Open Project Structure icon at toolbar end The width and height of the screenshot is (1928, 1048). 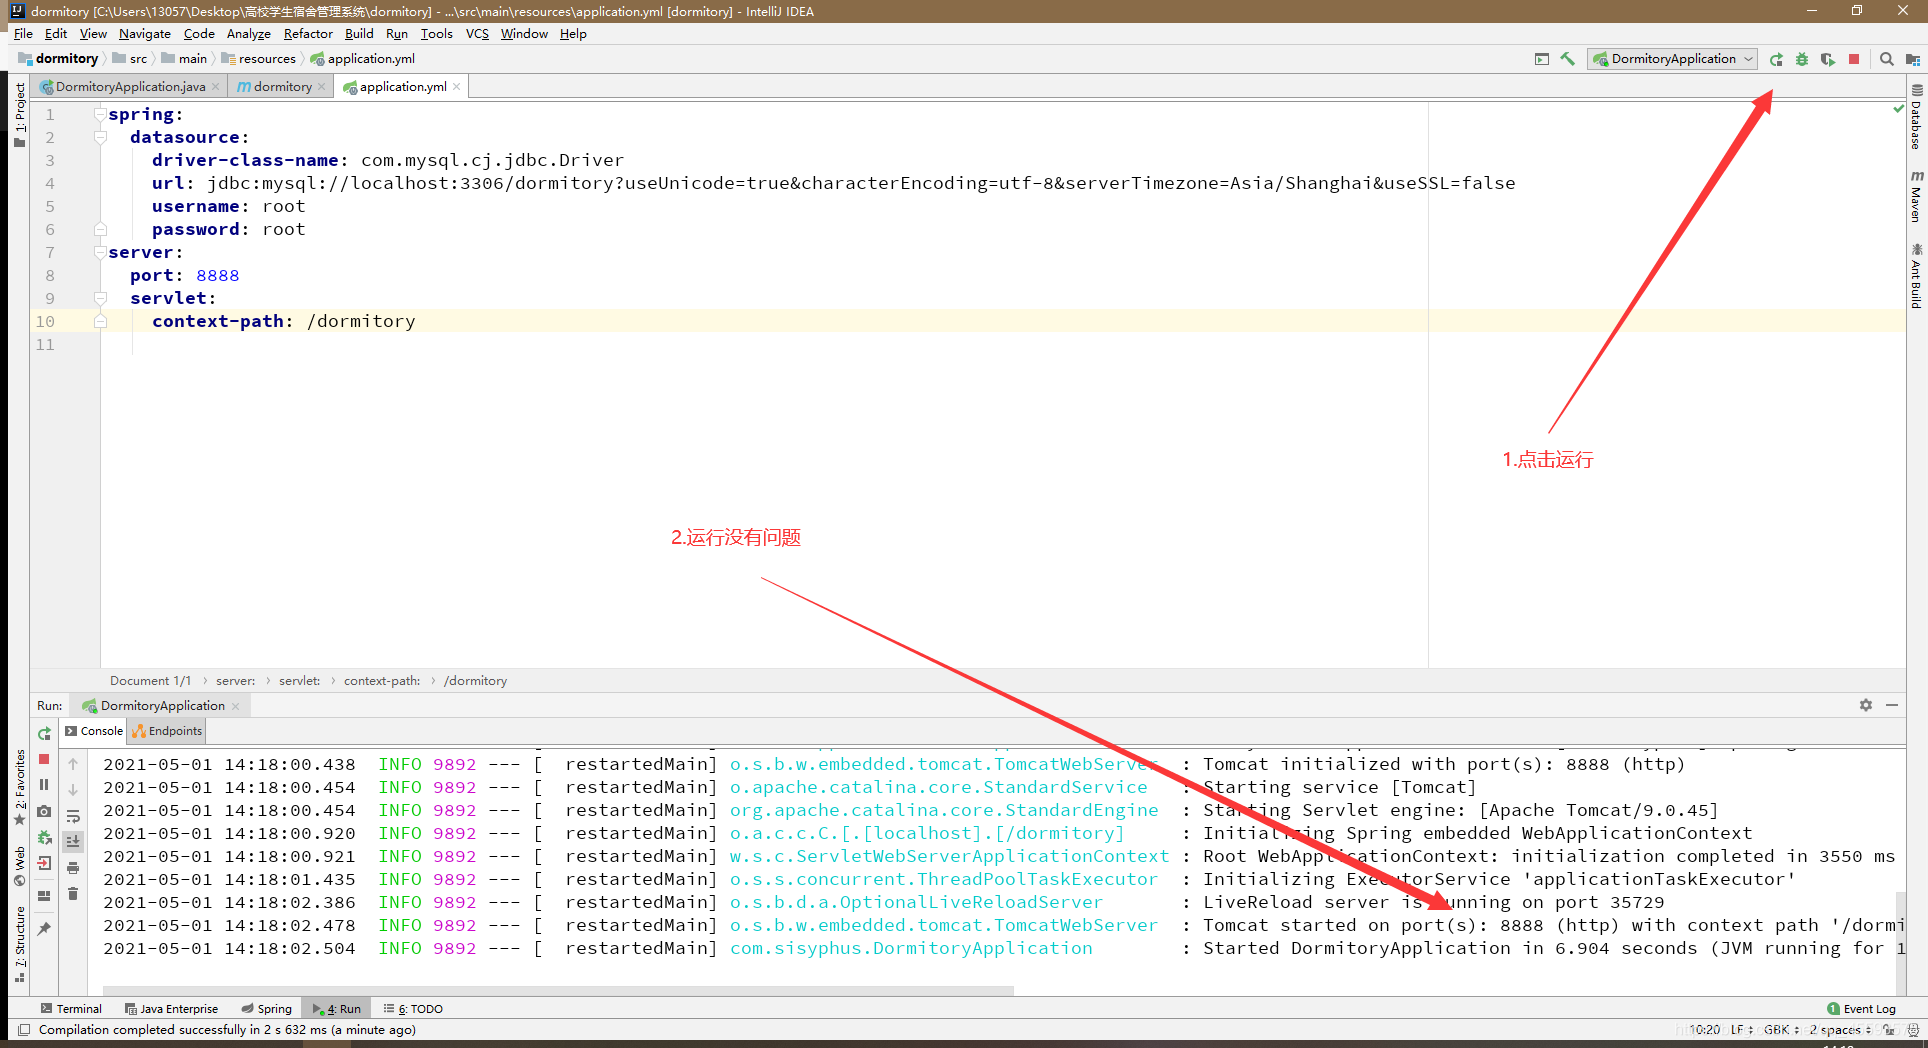tap(1913, 59)
